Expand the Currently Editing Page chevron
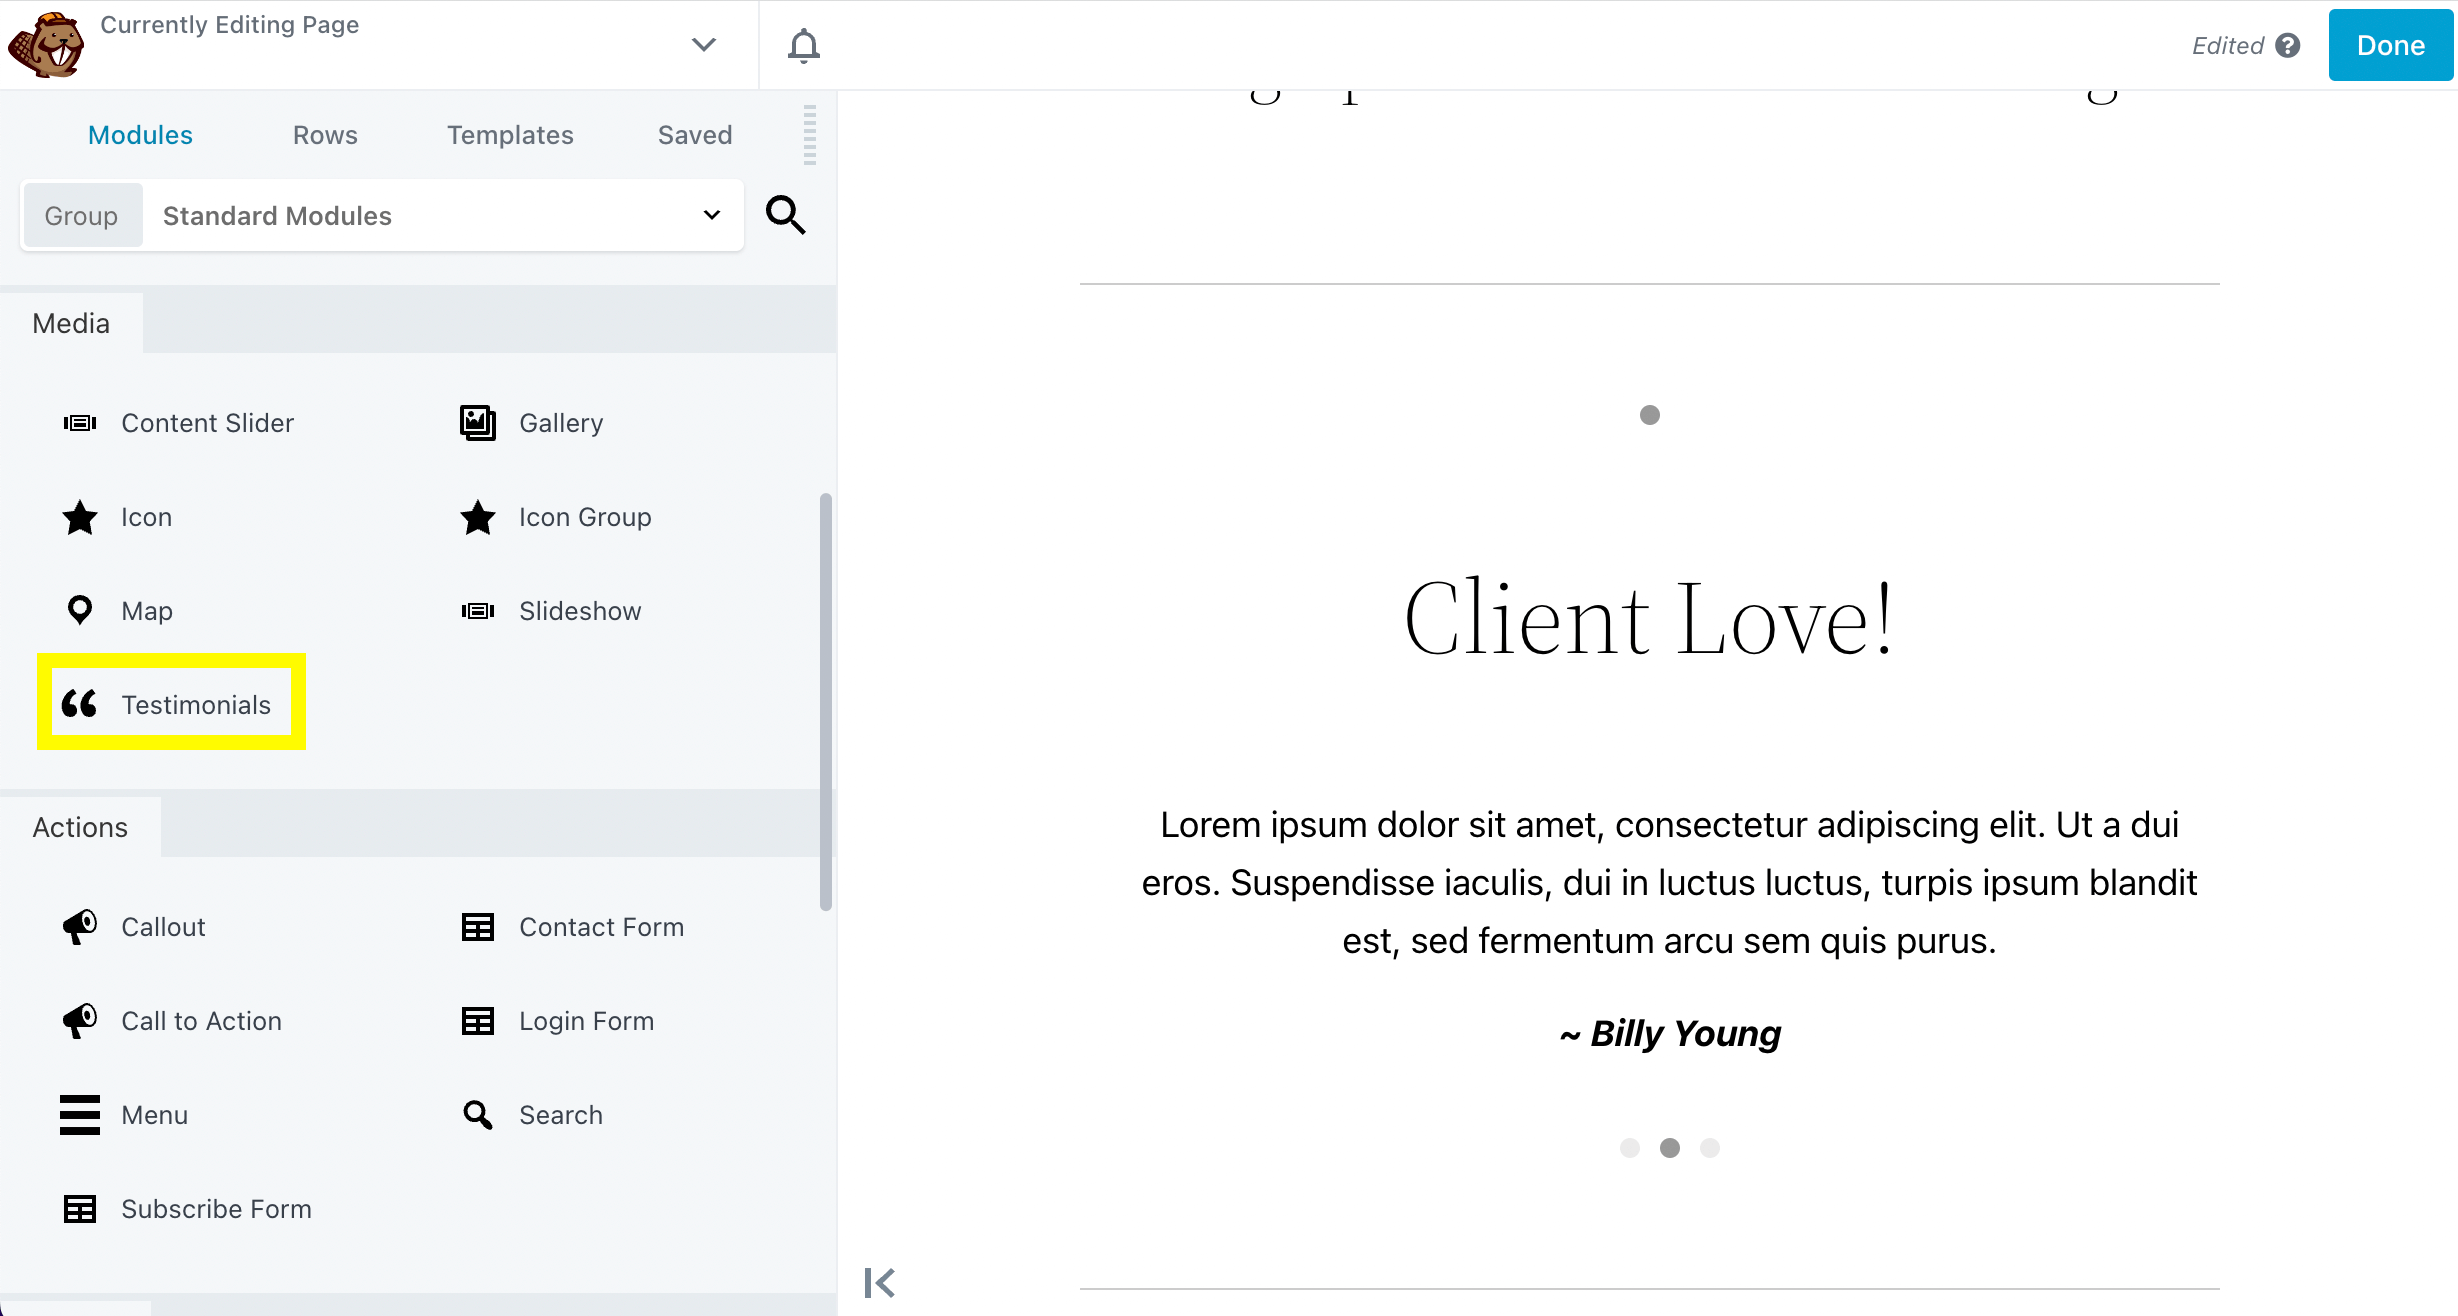 point(704,45)
